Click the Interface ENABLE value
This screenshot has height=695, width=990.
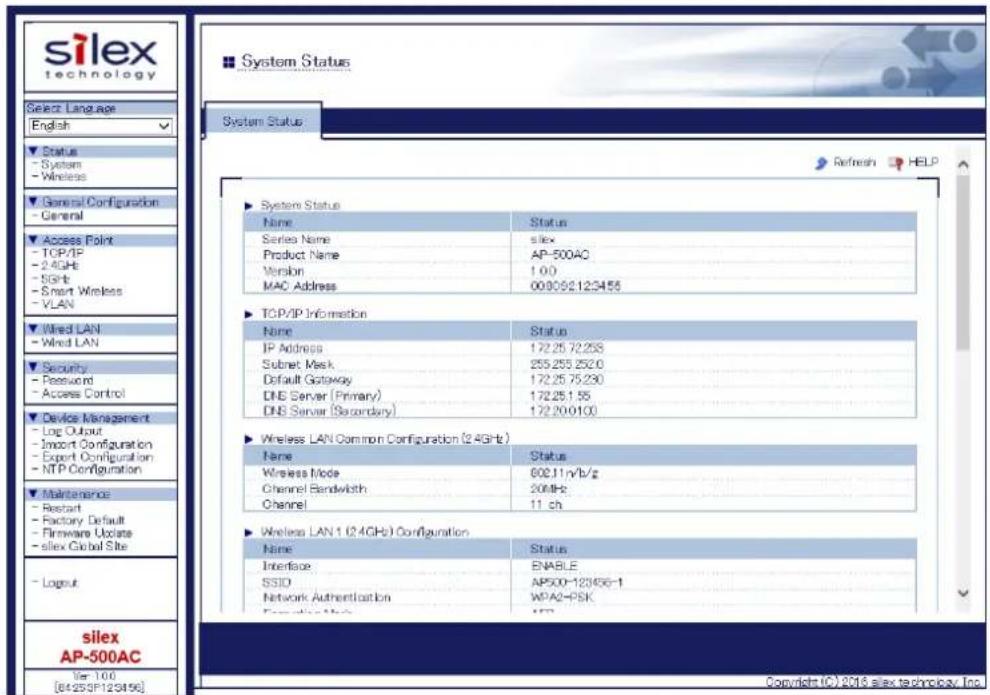554,566
